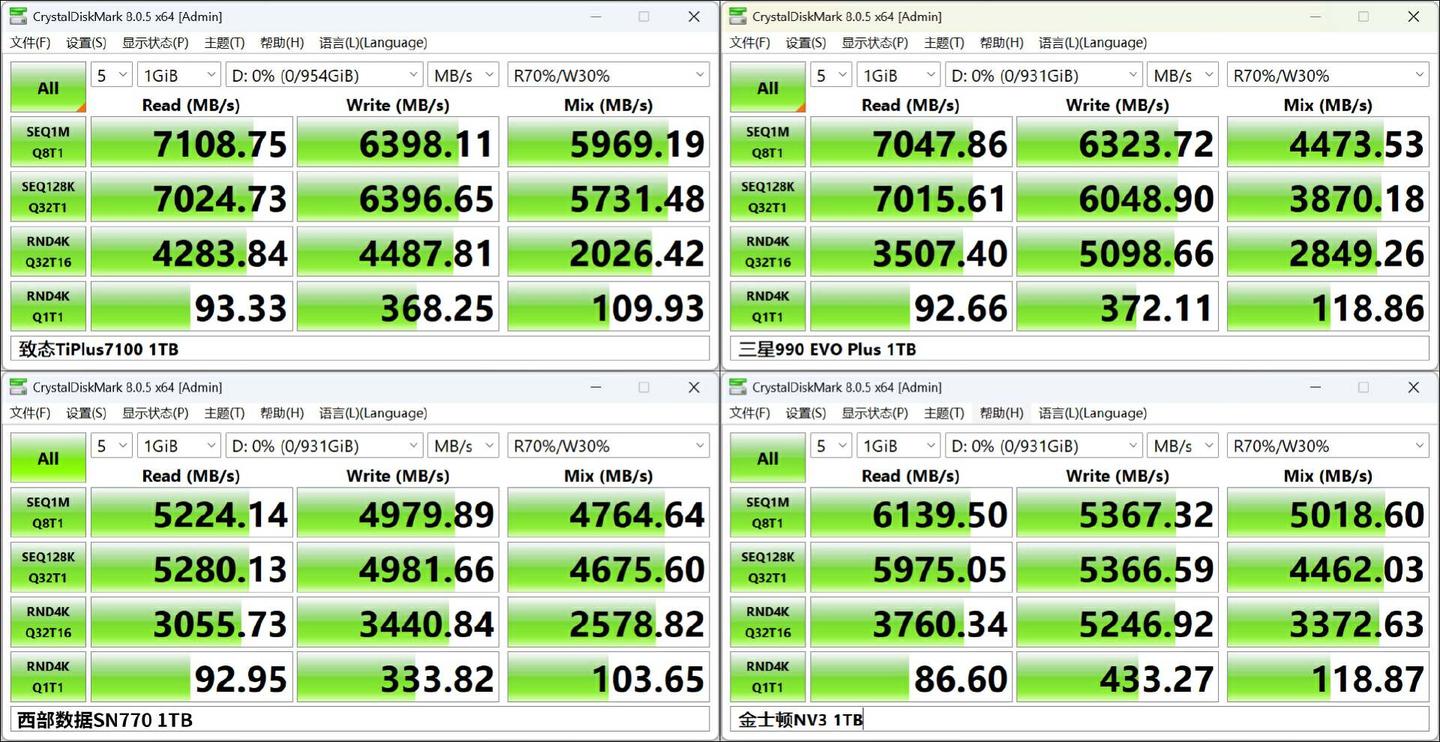The height and width of the screenshot is (742, 1440).
Task: Open 语言(L)(Language) menu in 990 EVO Plus window
Action: point(1092,42)
